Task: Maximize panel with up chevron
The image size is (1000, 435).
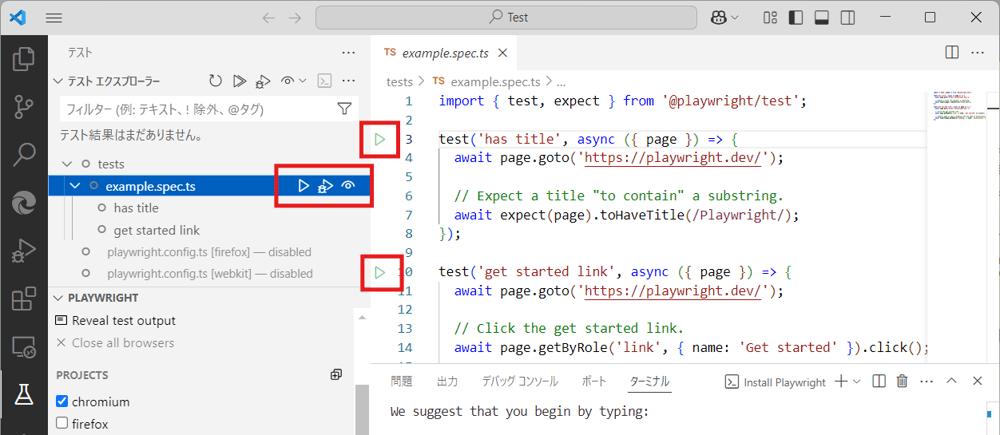Action: (952, 381)
